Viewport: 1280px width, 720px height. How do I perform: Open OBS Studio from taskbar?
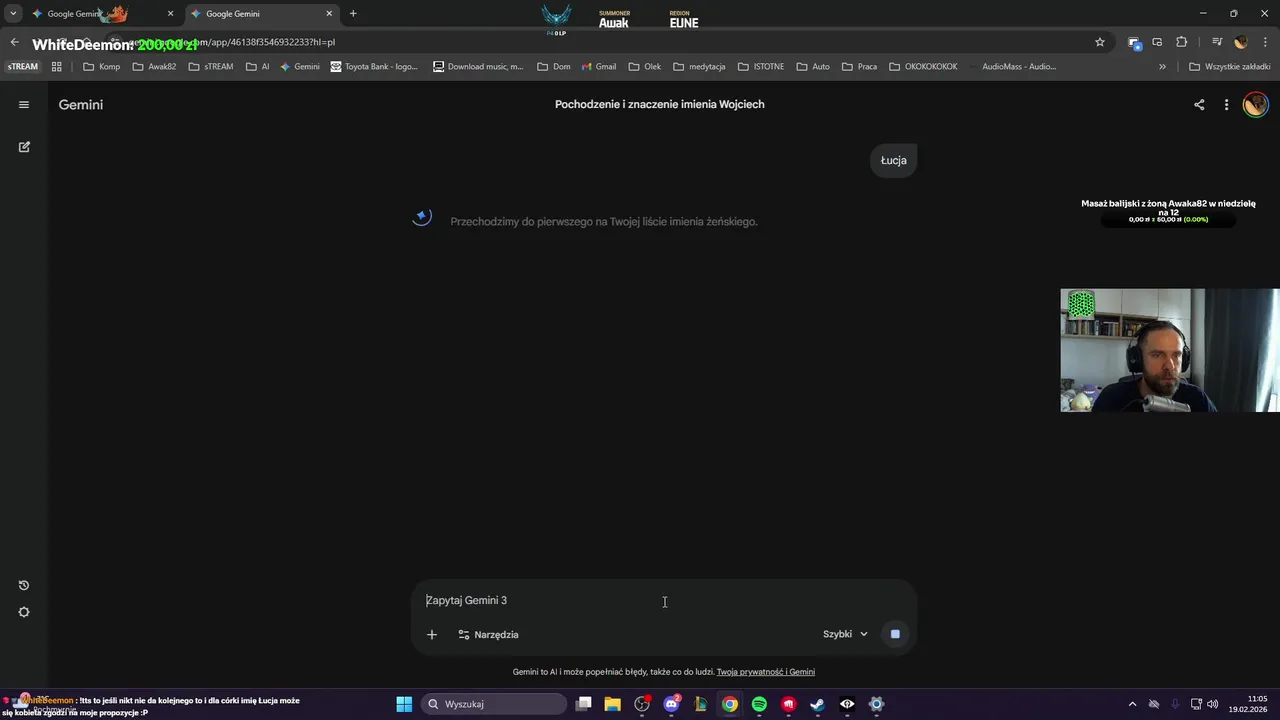642,704
